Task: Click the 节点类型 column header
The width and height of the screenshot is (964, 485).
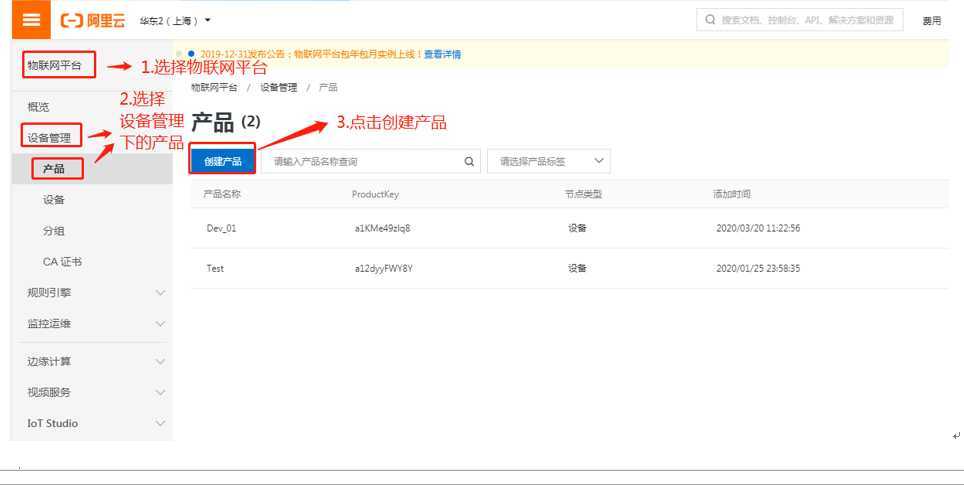Action: click(x=583, y=194)
